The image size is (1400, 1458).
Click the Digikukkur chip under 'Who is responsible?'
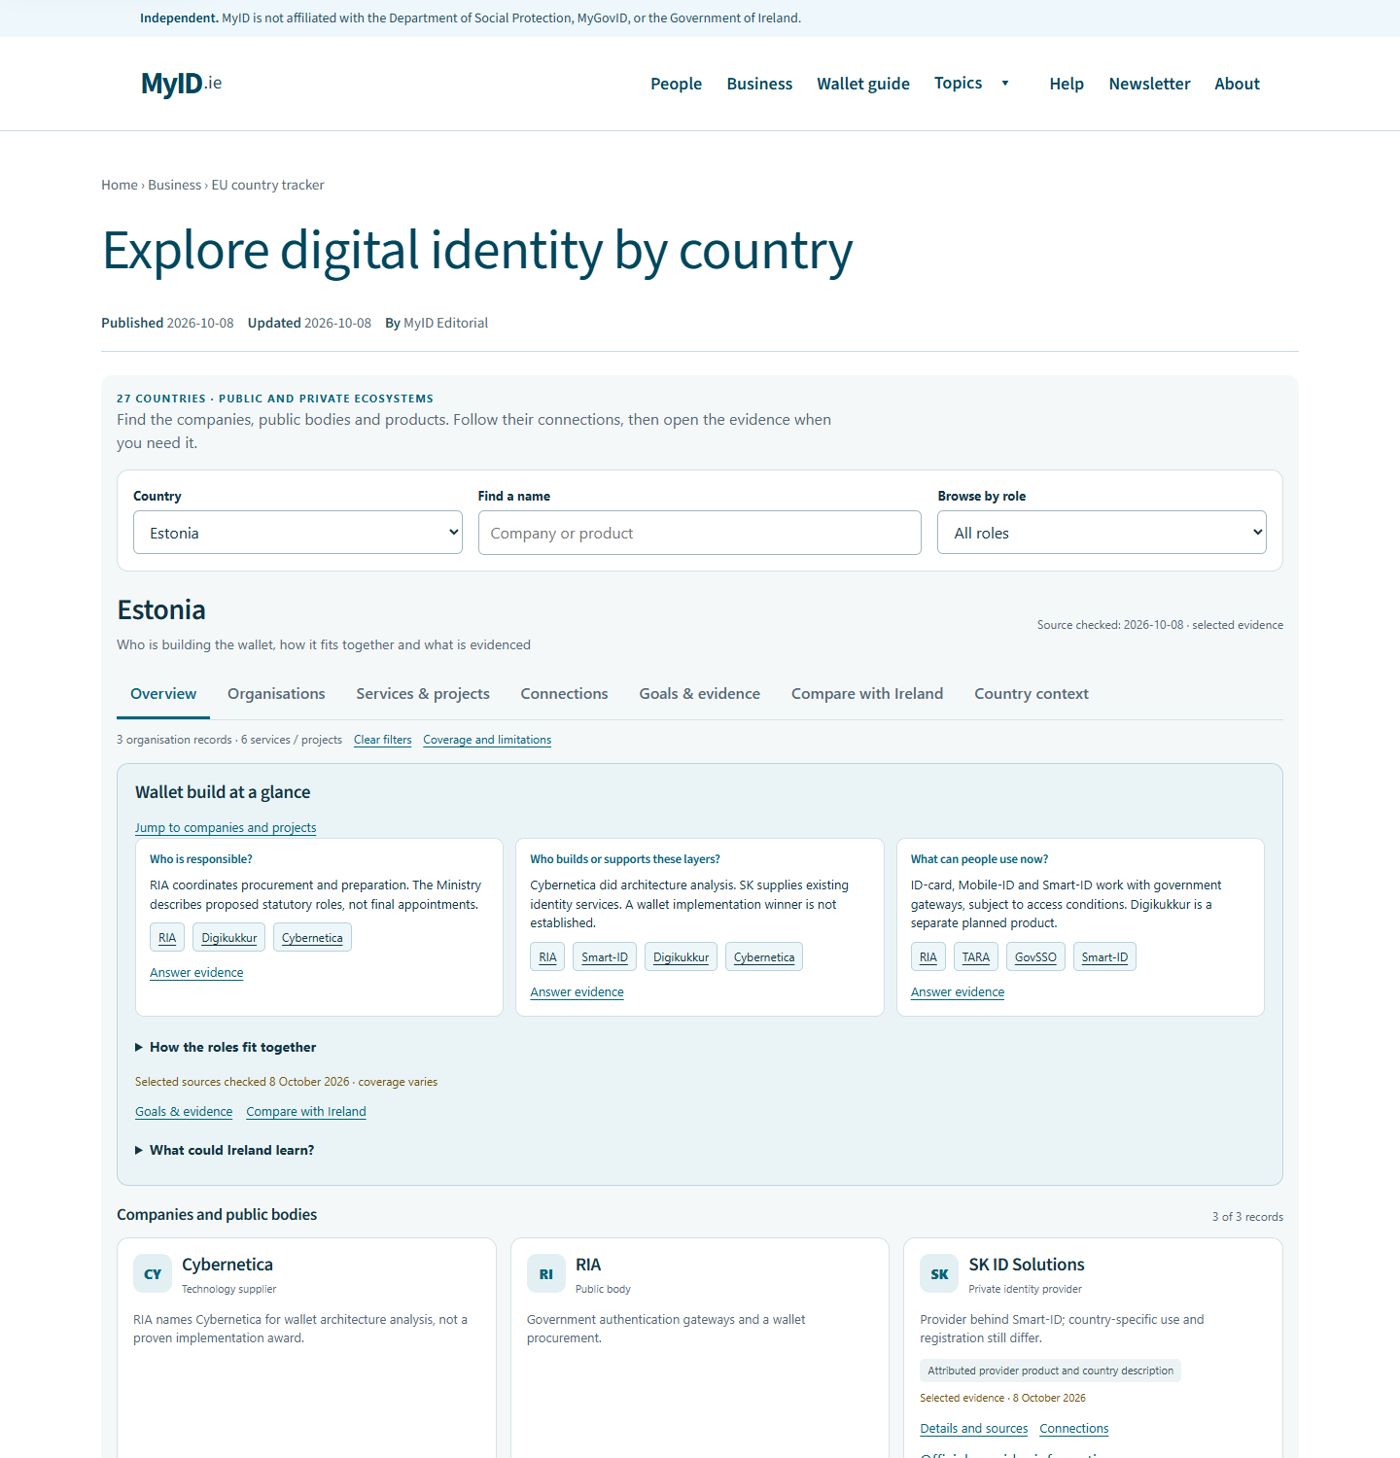point(229,938)
